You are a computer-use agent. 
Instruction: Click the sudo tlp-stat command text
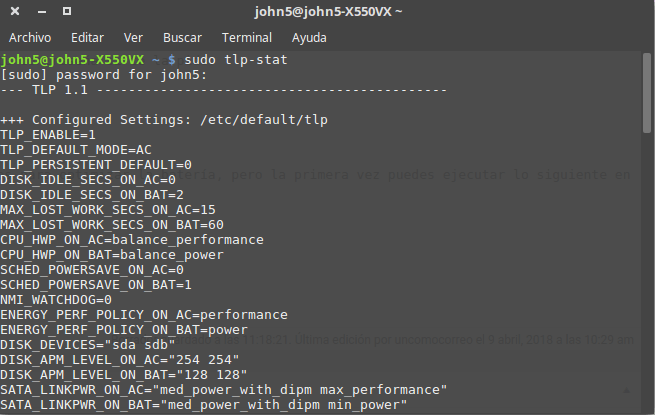pos(236,60)
